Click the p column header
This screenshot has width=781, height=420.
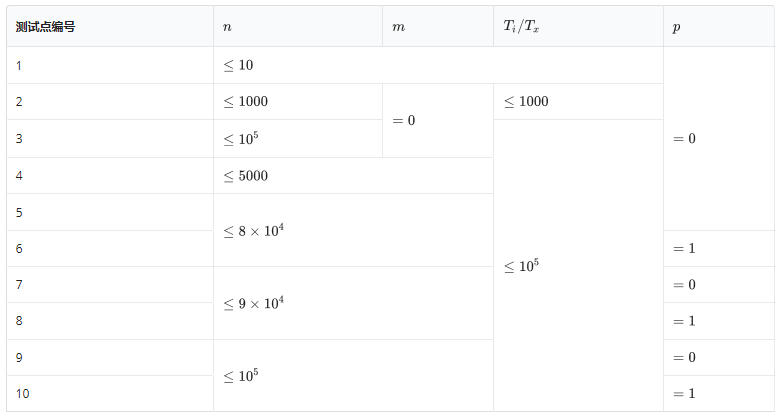click(677, 27)
